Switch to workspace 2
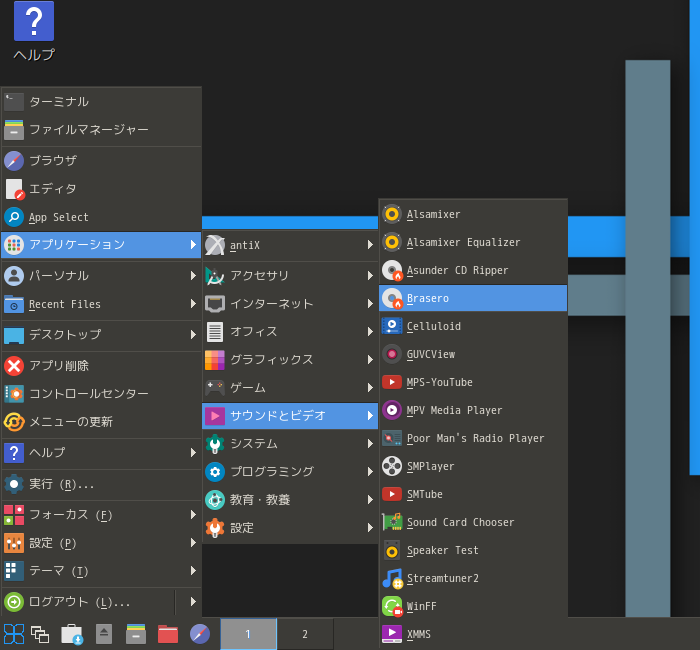 (x=305, y=634)
